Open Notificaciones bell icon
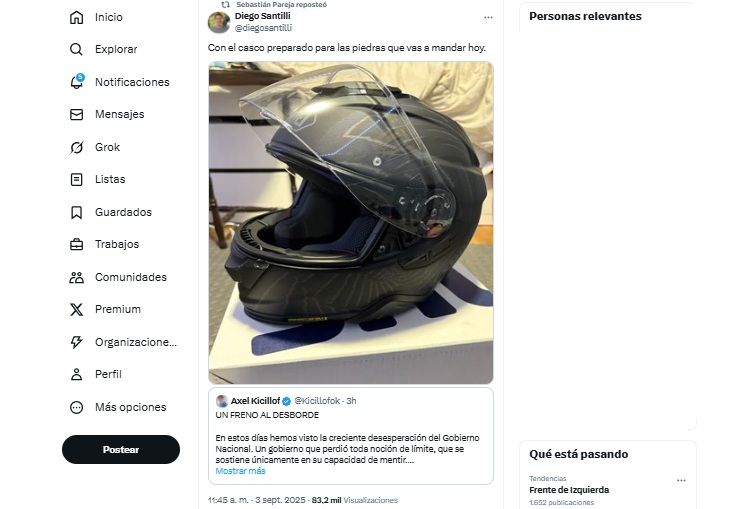The width and height of the screenshot is (753, 509). [77, 82]
